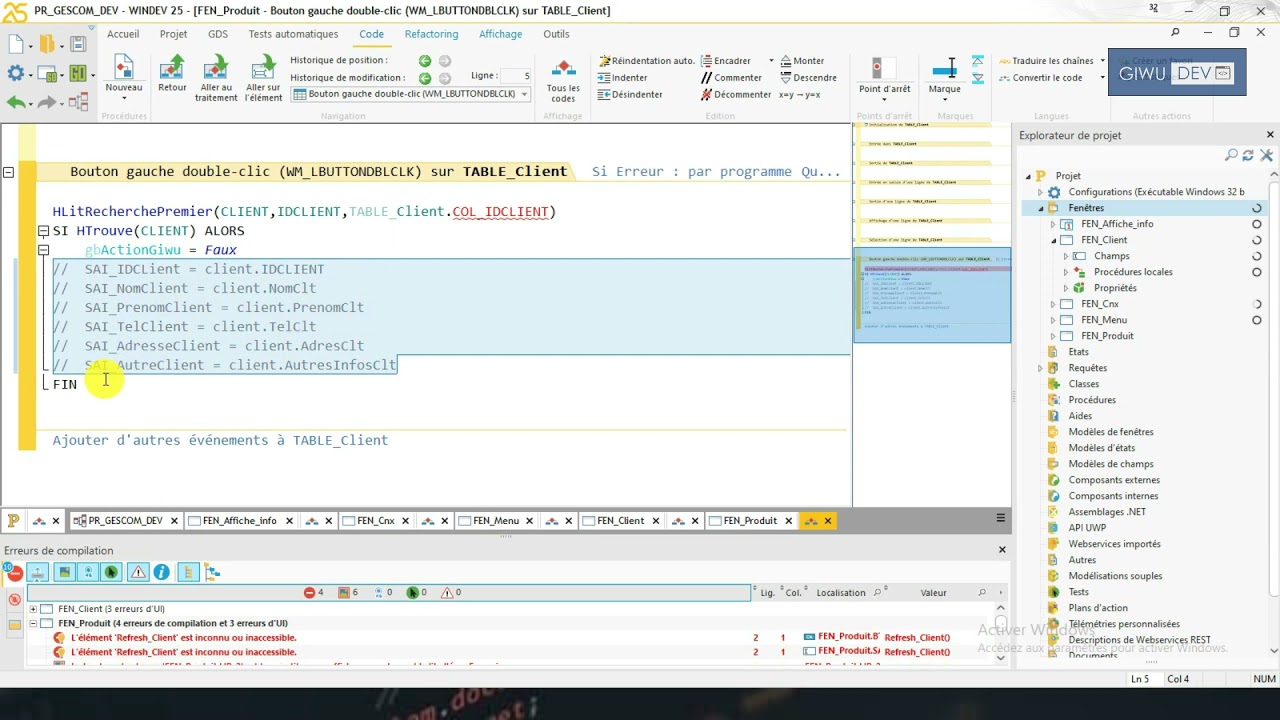Click Commenter in Edition group
1280x720 pixels.
(731, 78)
